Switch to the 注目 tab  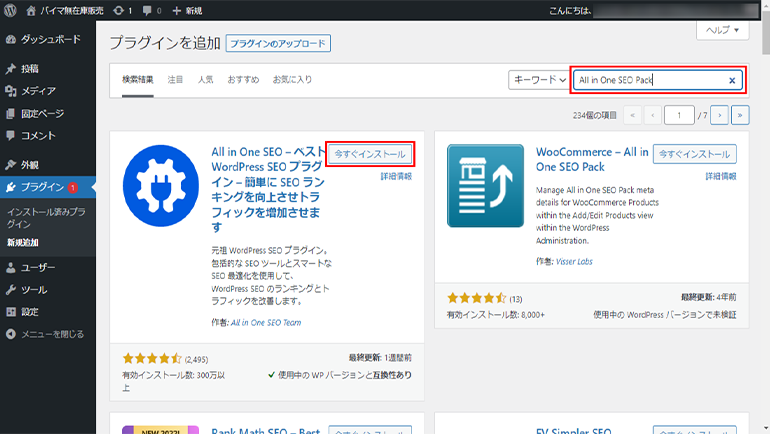coord(175,80)
